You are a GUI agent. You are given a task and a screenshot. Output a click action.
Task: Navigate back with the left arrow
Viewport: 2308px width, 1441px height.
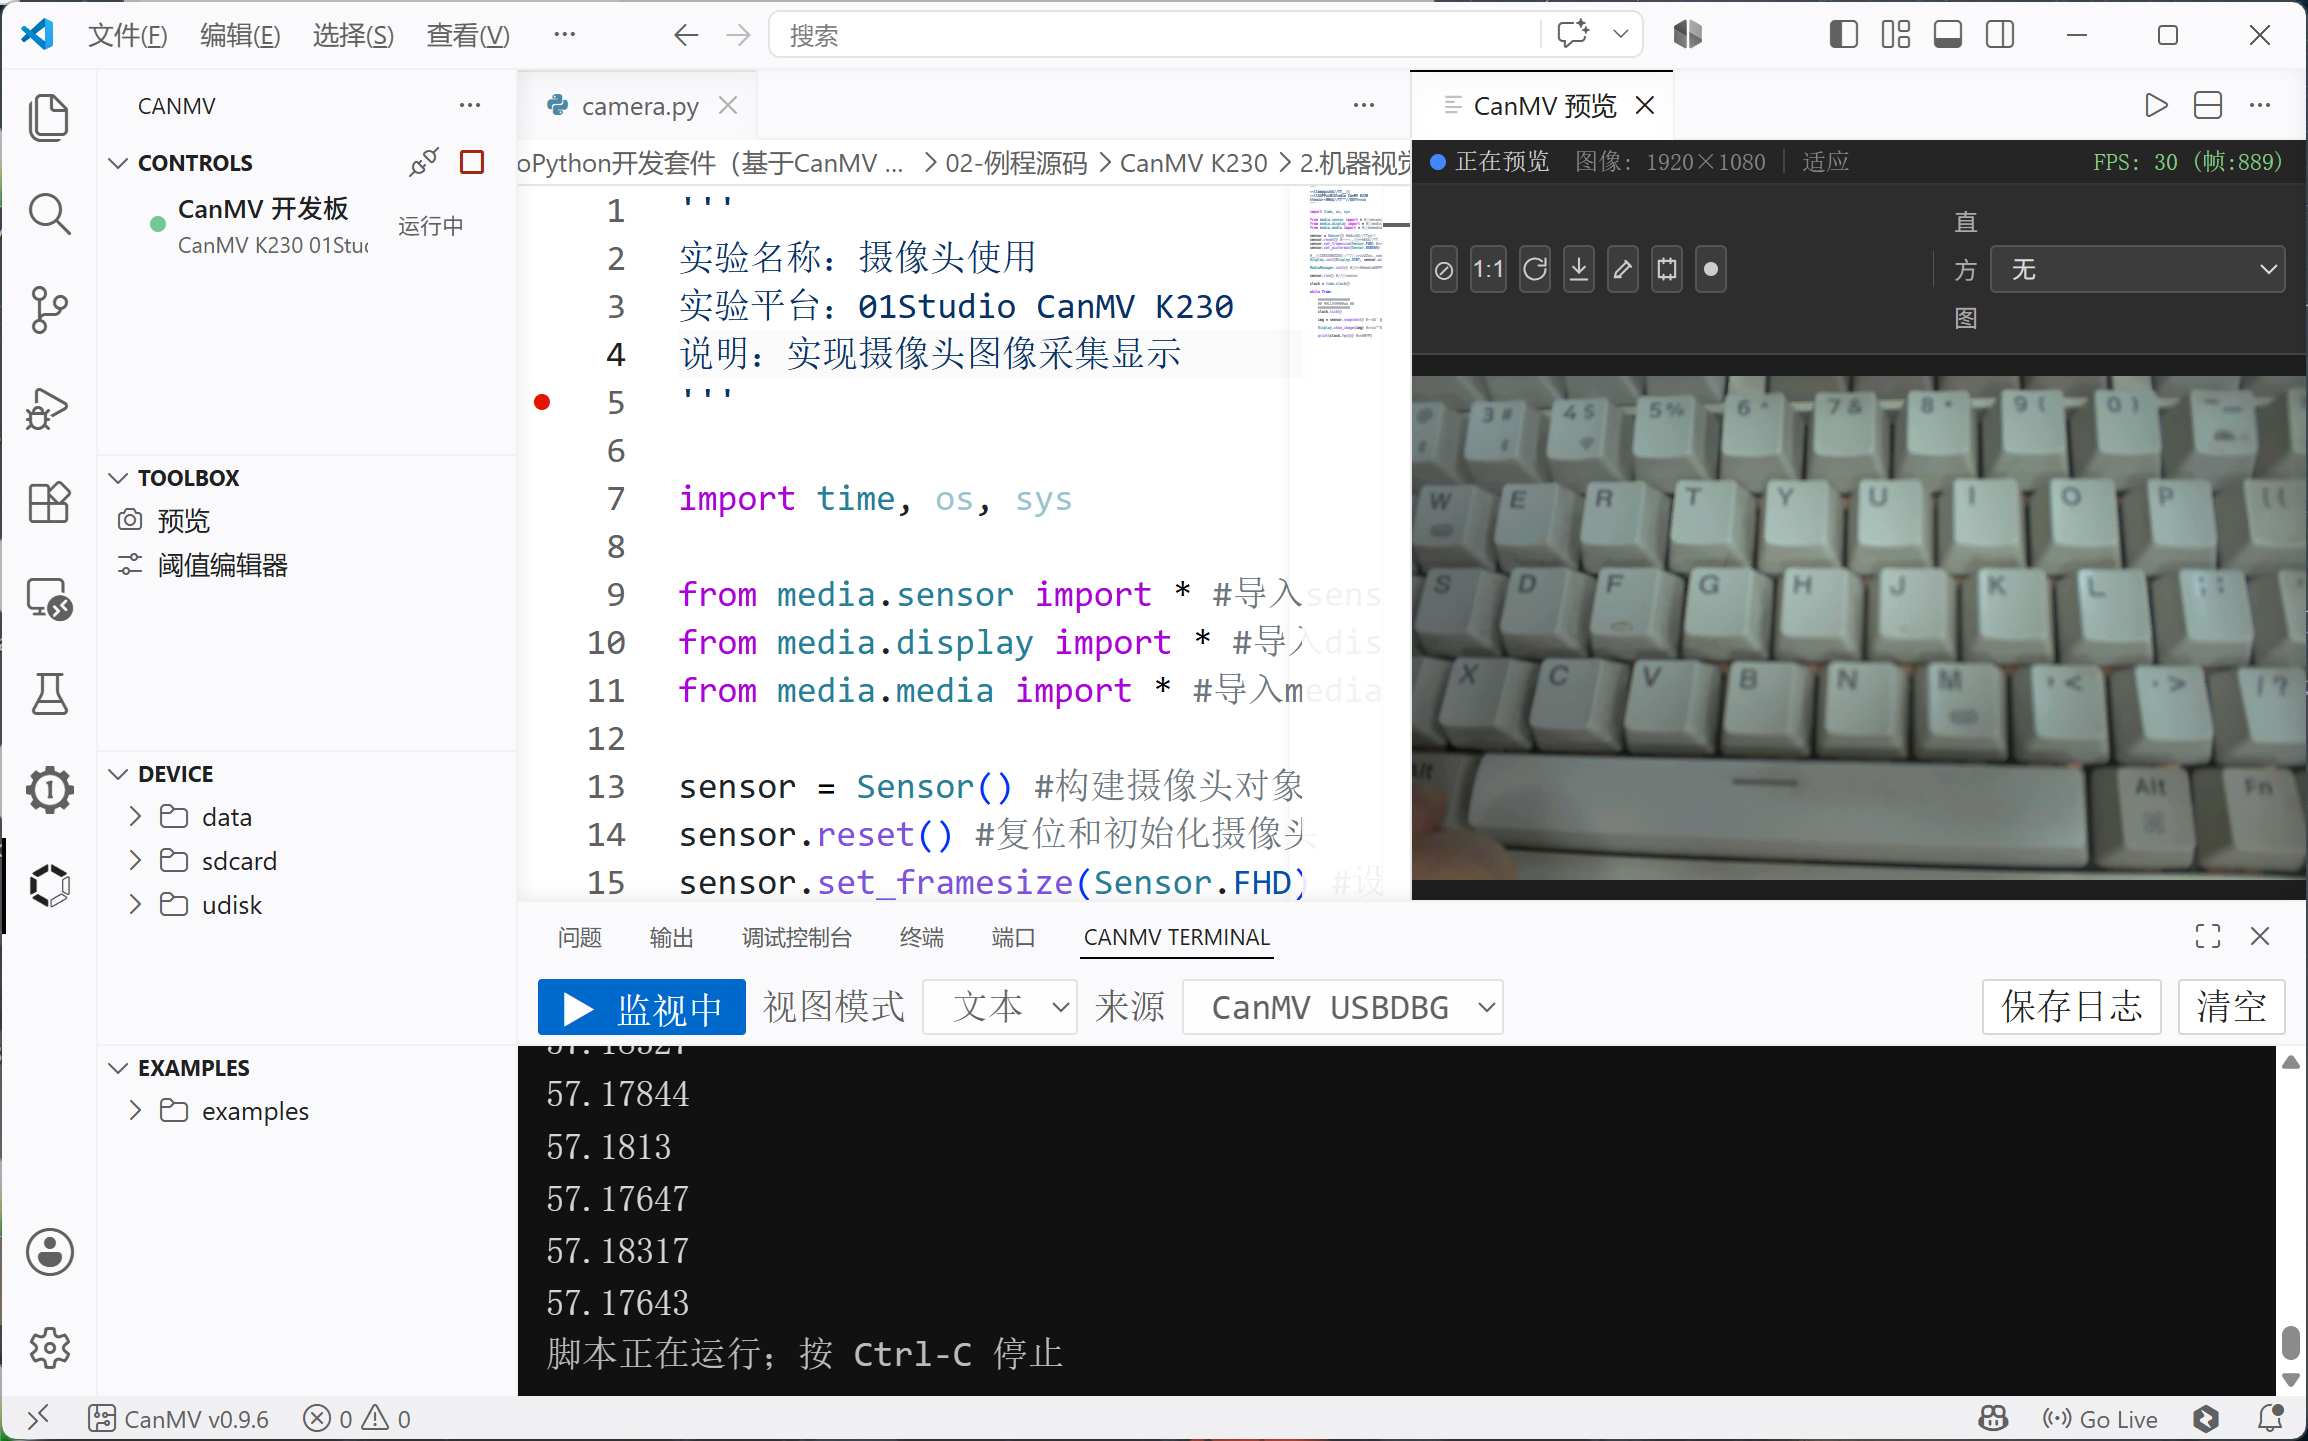pos(686,36)
